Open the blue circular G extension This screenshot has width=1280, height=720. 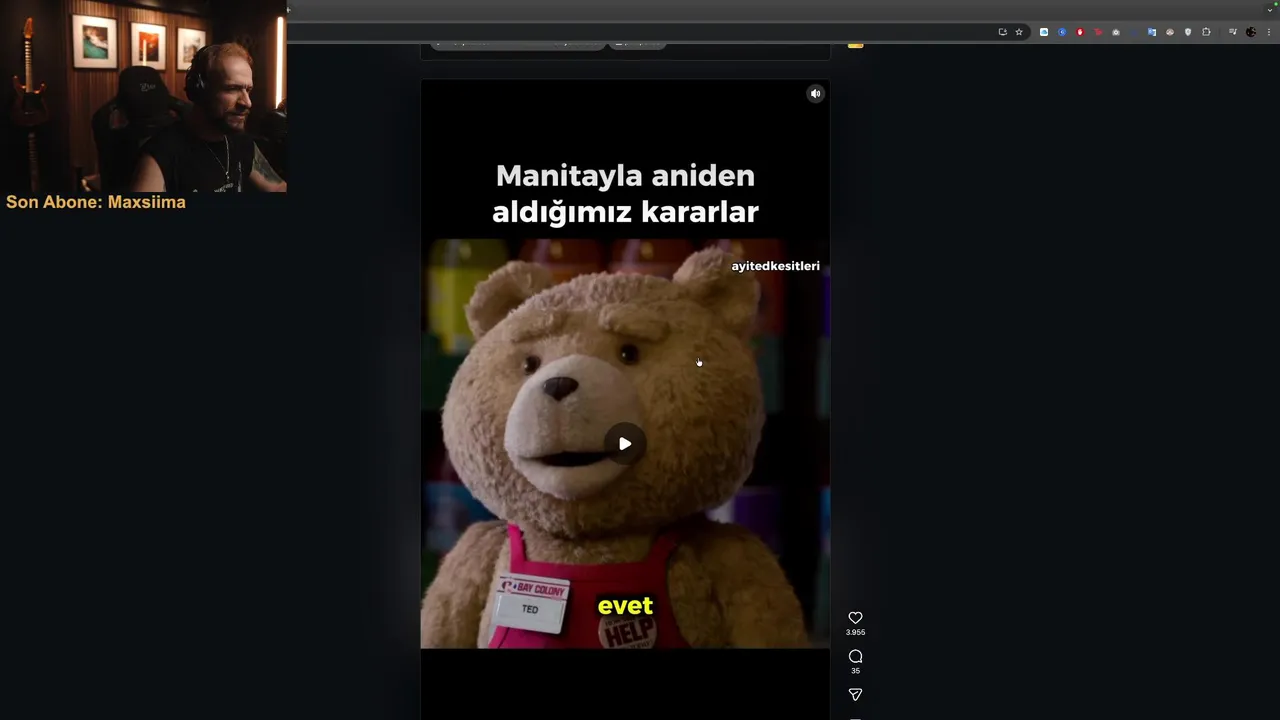click(x=1062, y=32)
